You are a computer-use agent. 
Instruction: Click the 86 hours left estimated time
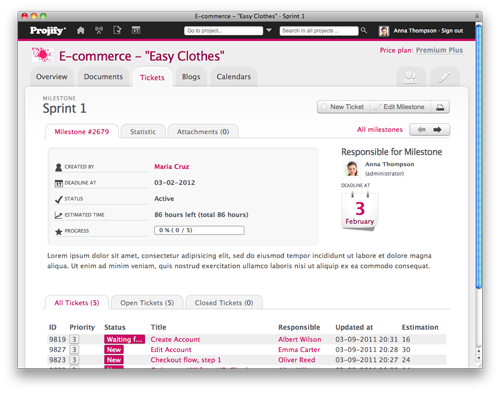201,215
